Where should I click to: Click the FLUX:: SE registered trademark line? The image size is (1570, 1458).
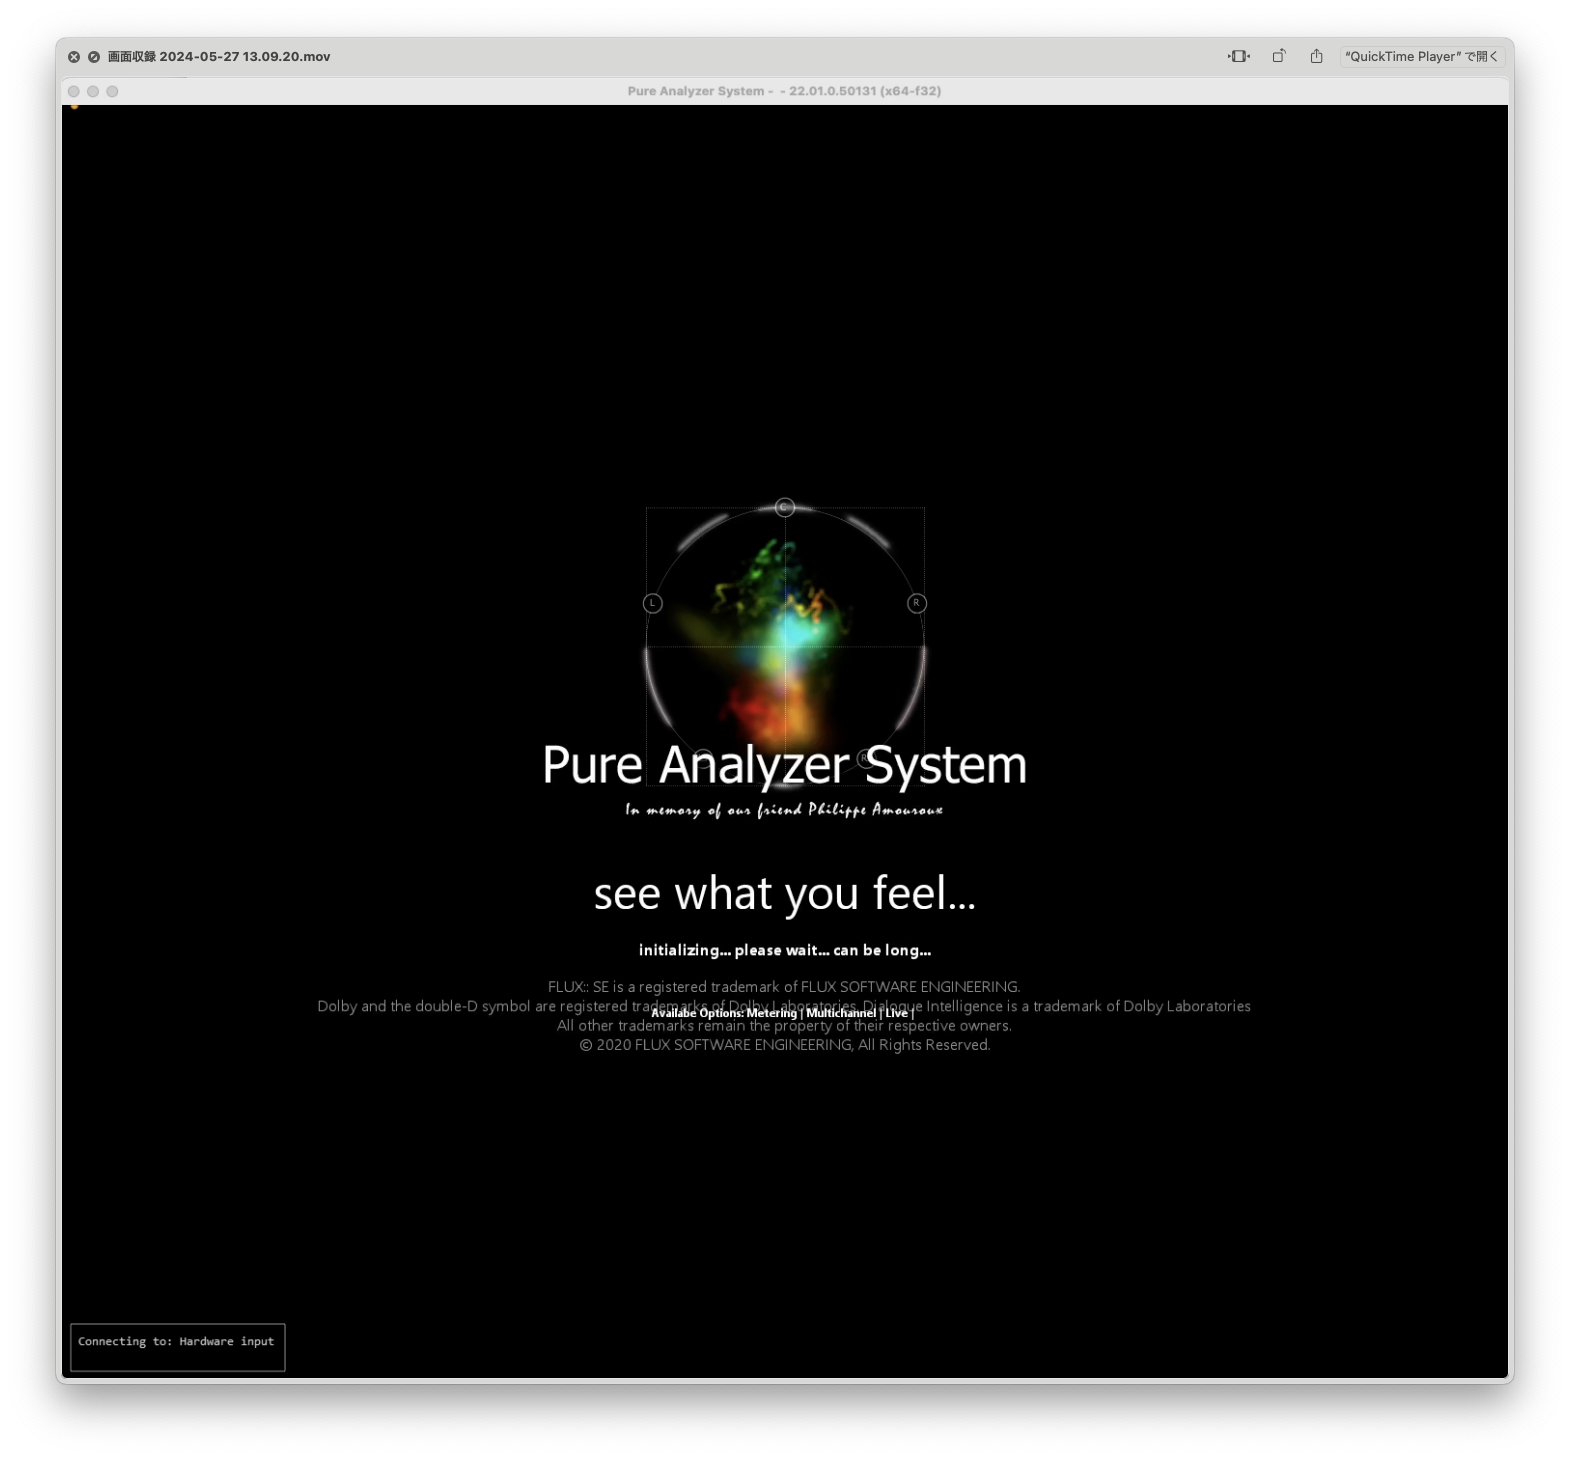click(784, 987)
